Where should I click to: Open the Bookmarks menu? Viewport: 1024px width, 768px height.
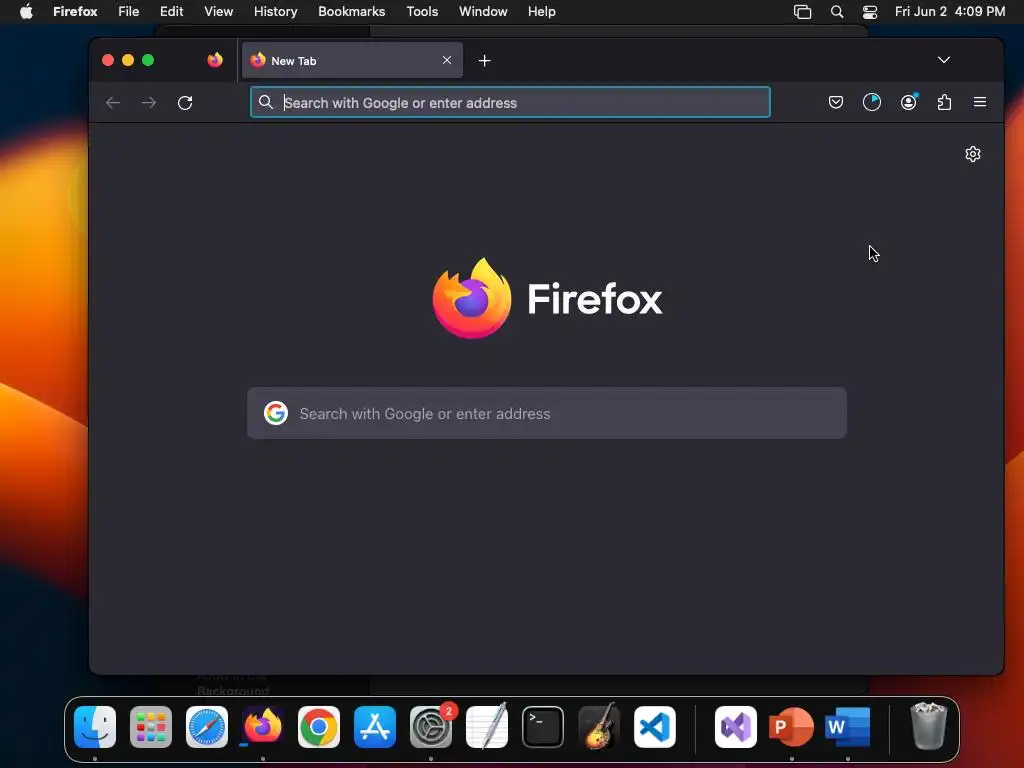[x=351, y=12]
